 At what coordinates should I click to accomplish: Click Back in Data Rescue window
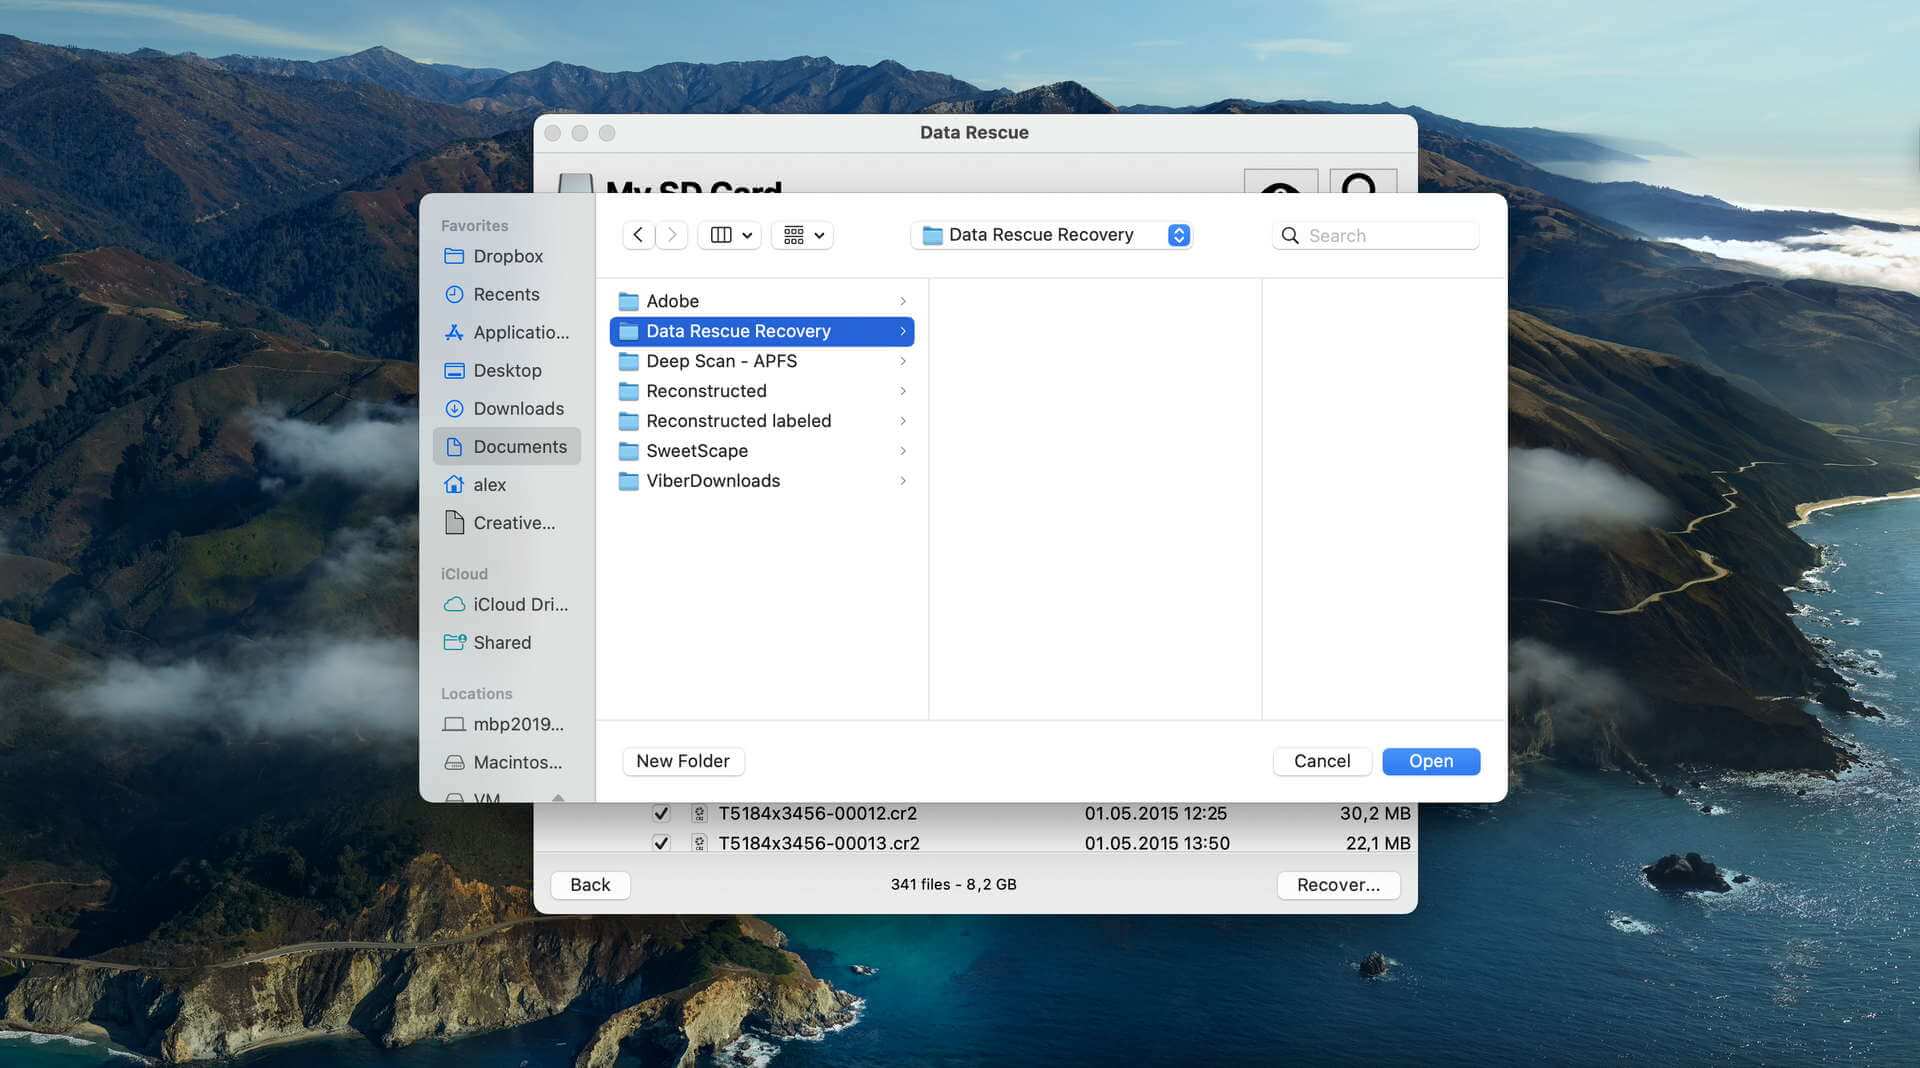pos(590,885)
